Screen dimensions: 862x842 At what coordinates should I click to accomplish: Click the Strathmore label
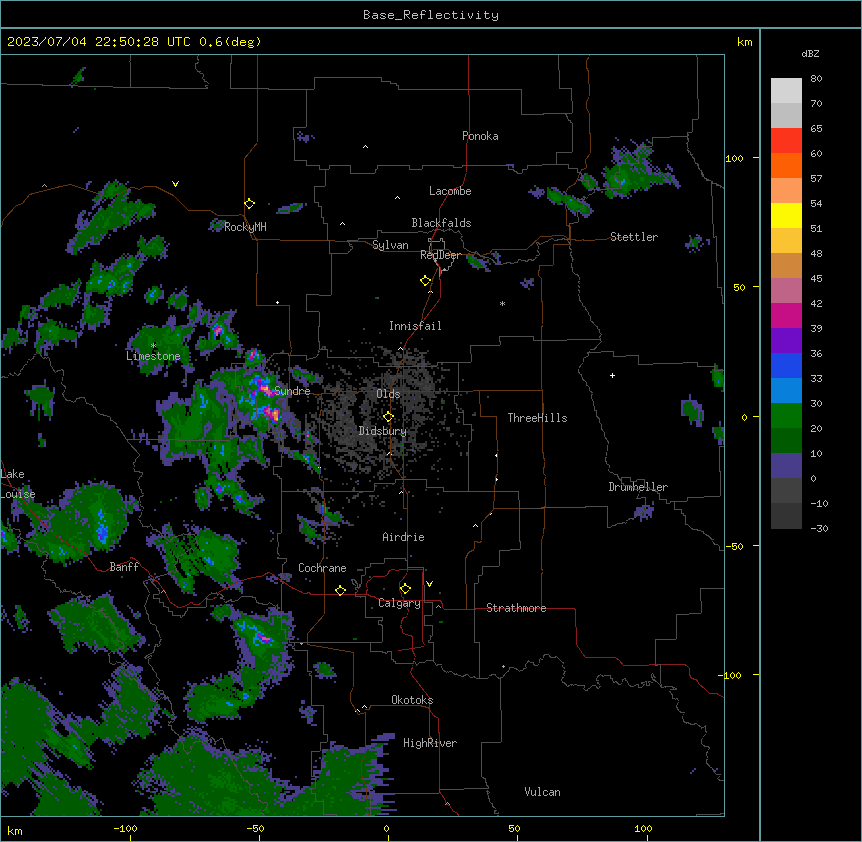tap(516, 608)
